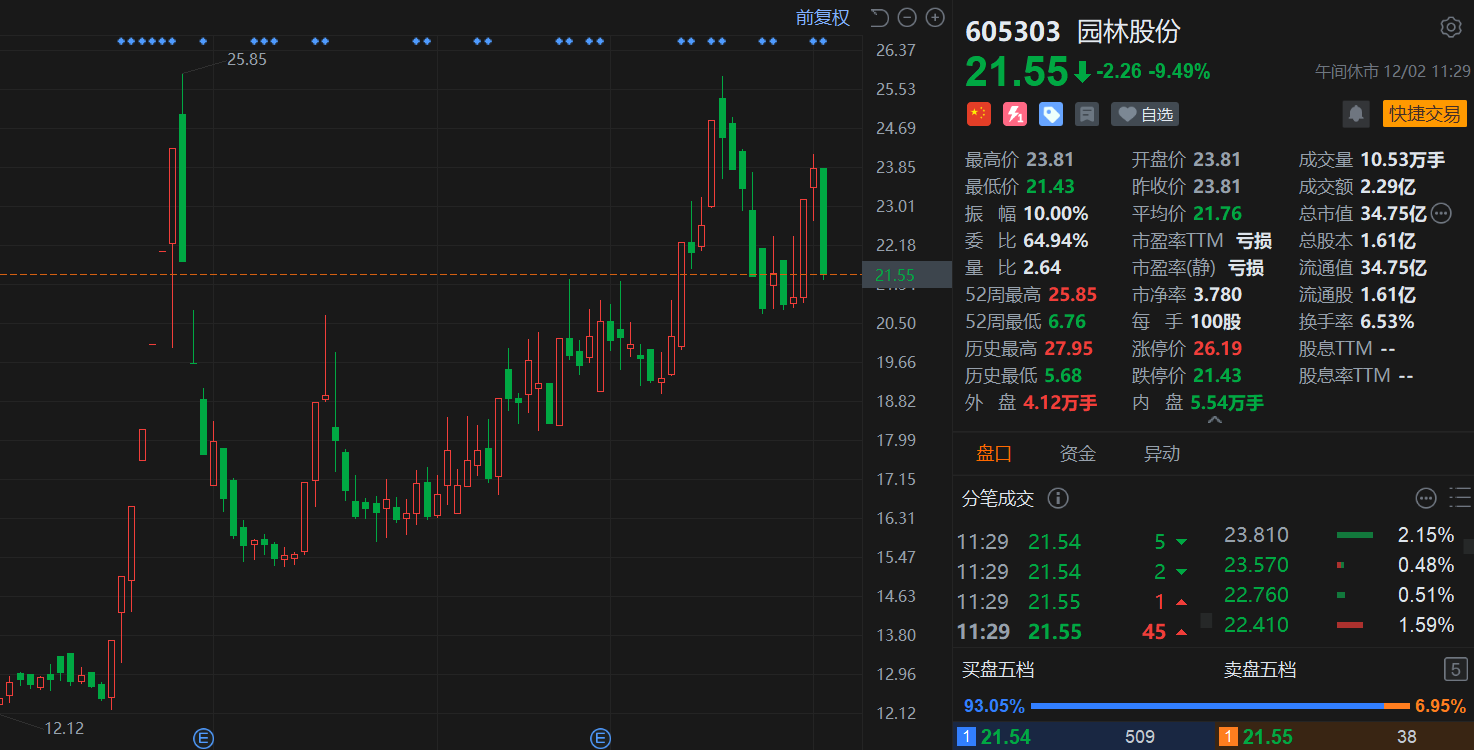The height and width of the screenshot is (750, 1474).
Task: Click the China flag market icon
Action: click(x=978, y=114)
